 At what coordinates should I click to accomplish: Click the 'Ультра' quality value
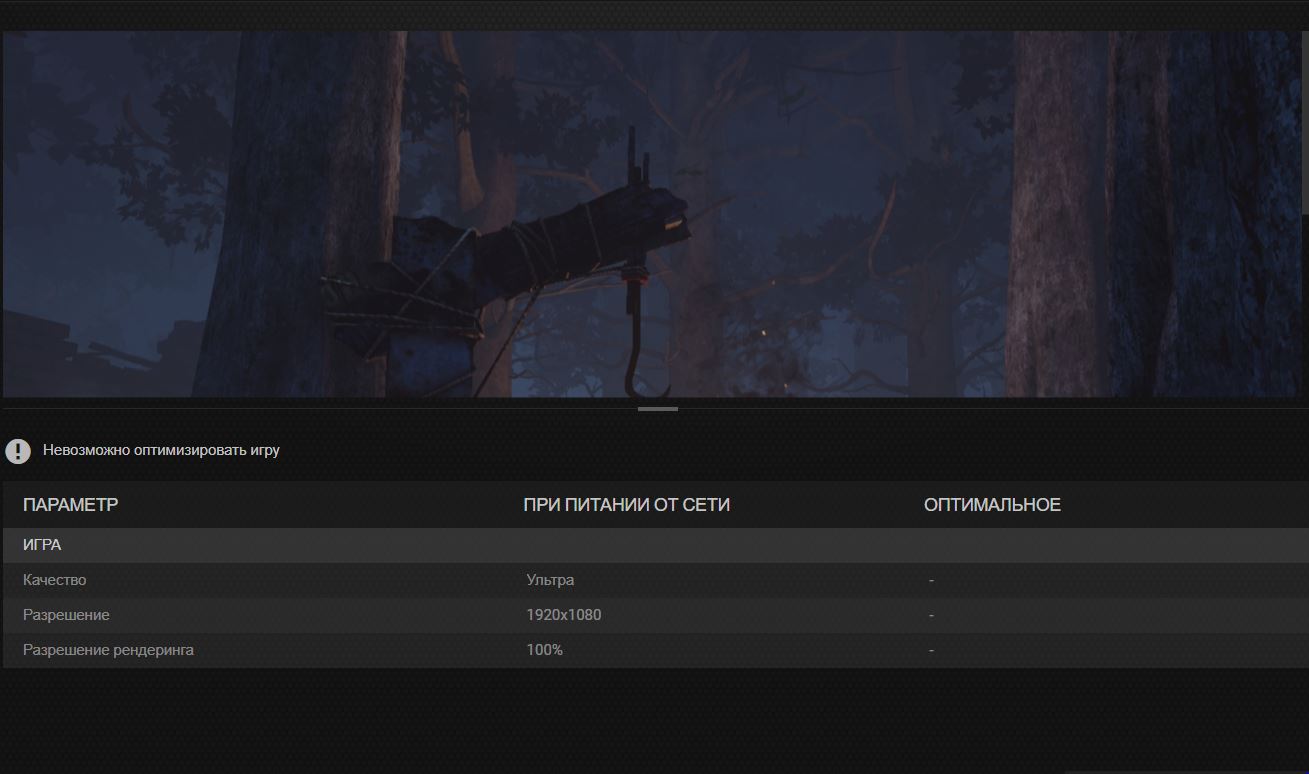550,580
